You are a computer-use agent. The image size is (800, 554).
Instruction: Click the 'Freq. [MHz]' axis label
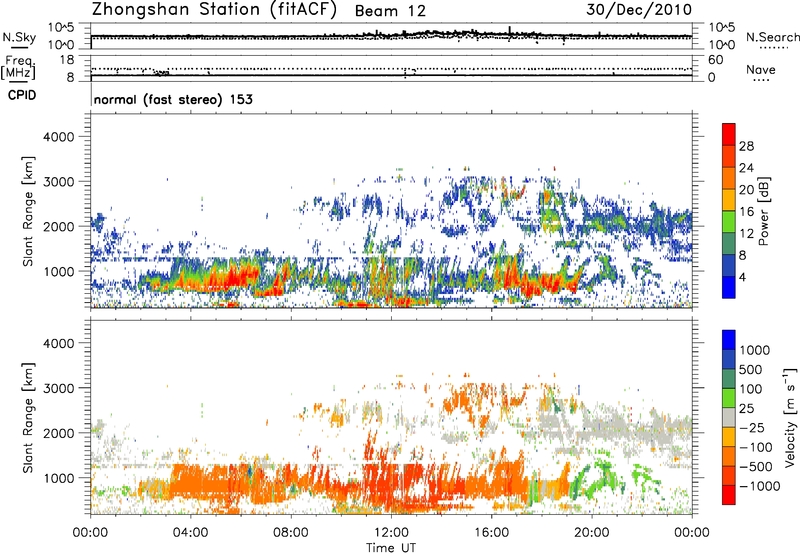pyautogui.click(x=19, y=67)
